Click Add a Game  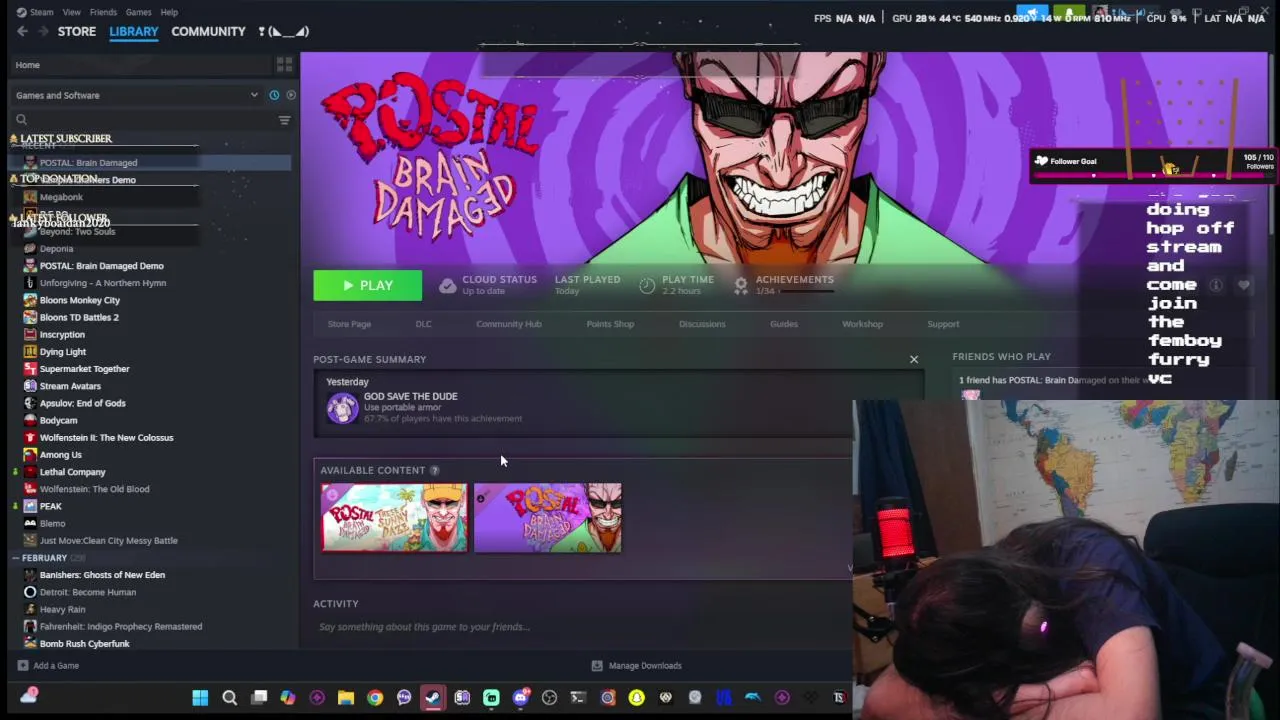tap(47, 666)
